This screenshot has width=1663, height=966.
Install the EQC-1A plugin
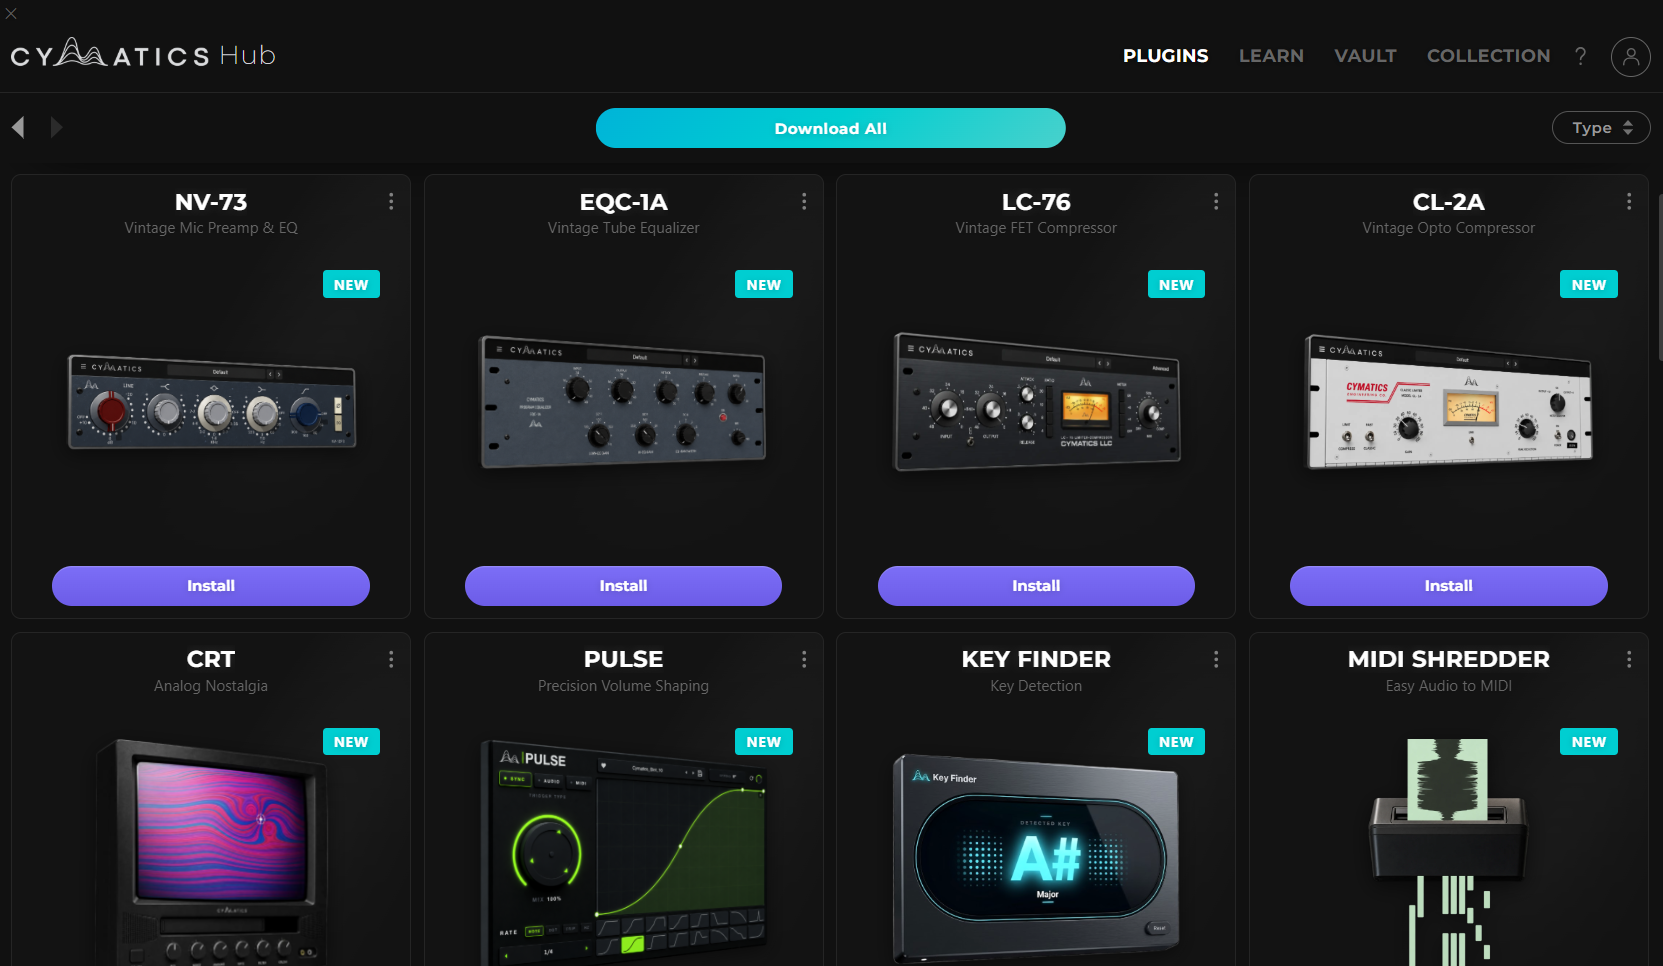coord(623,586)
